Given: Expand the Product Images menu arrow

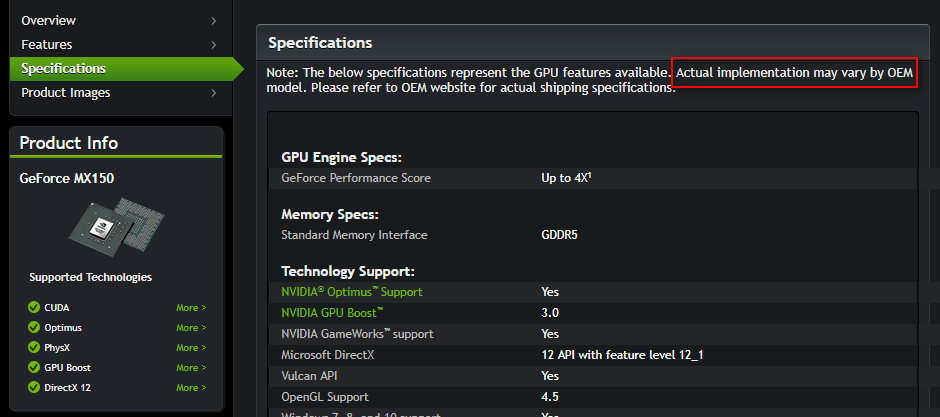Looking at the screenshot, I should pyautogui.click(x=214, y=93).
